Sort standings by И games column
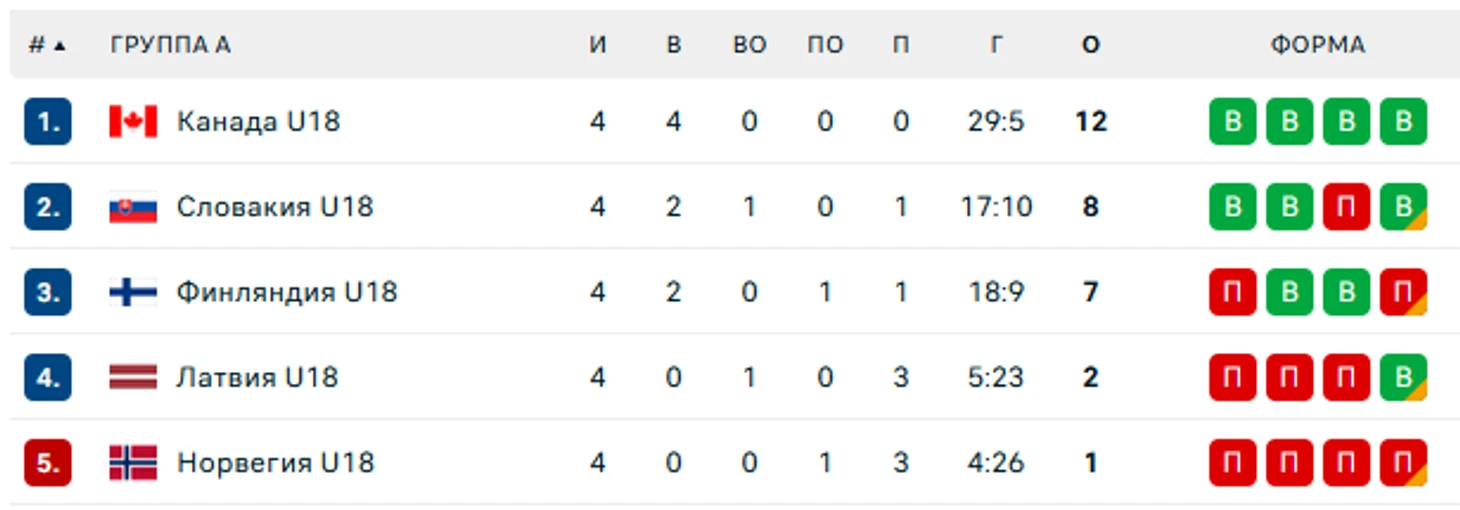The image size is (1460, 510). tap(598, 45)
